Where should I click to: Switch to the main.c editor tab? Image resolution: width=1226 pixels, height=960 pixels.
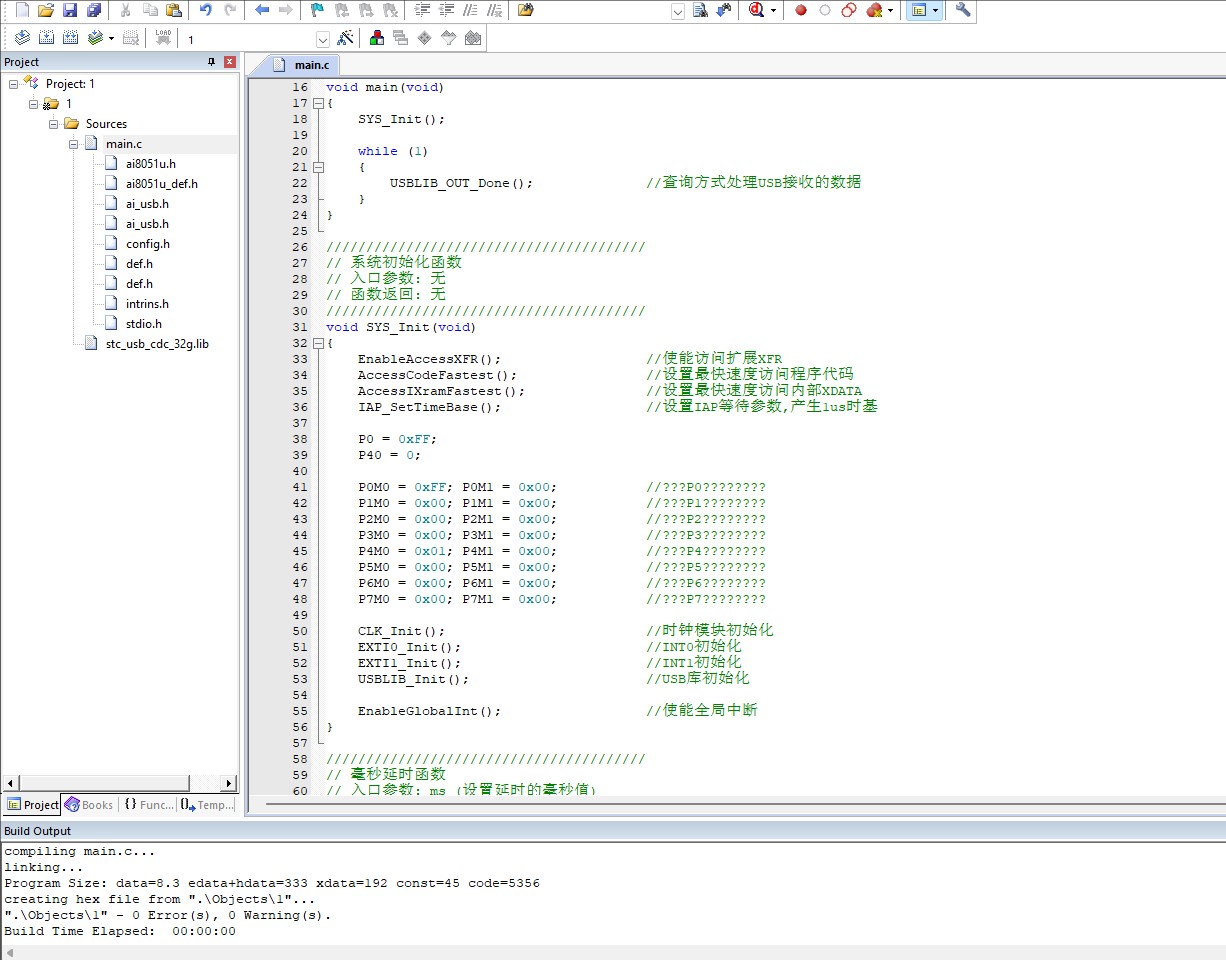(x=303, y=65)
